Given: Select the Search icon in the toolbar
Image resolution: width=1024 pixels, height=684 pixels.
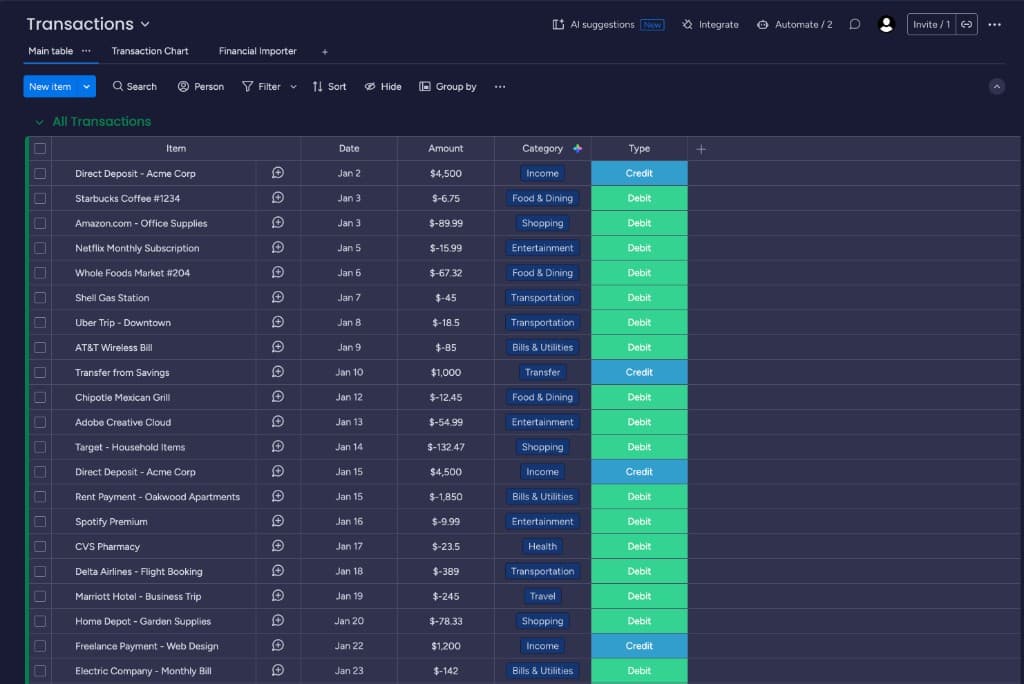Looking at the screenshot, I should tap(118, 86).
